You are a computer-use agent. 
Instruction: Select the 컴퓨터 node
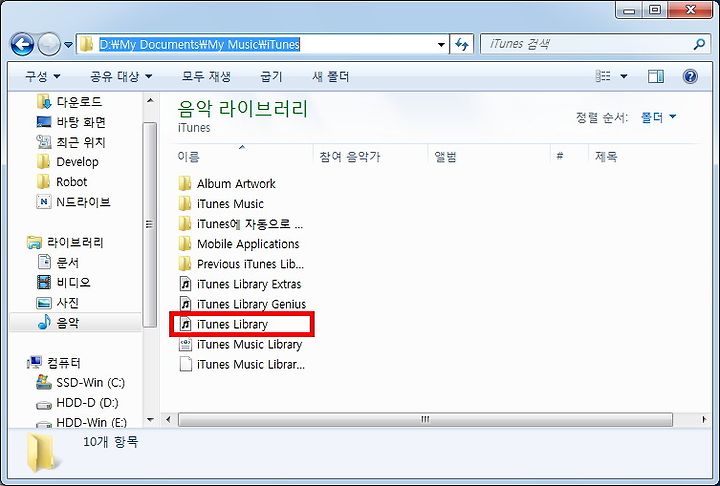point(54,363)
